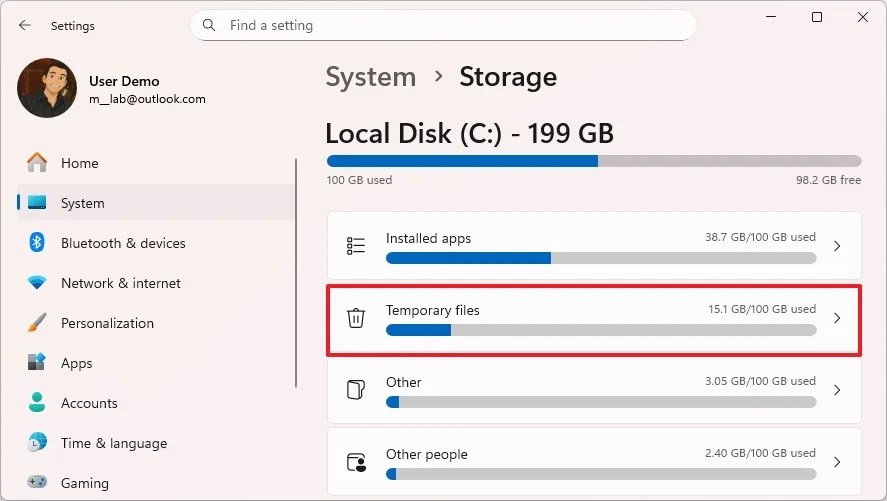Click the Apps icon in sidebar

(x=37, y=362)
